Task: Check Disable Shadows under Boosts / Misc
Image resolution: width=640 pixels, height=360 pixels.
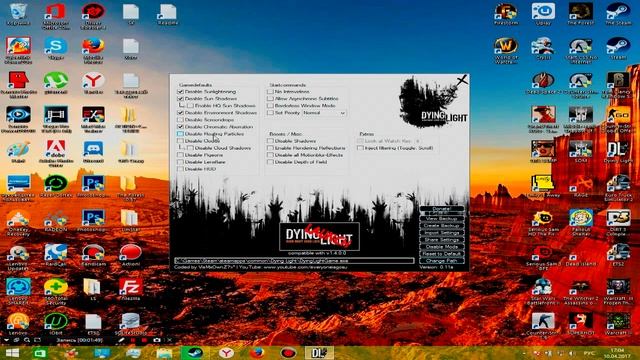Action: click(x=270, y=141)
